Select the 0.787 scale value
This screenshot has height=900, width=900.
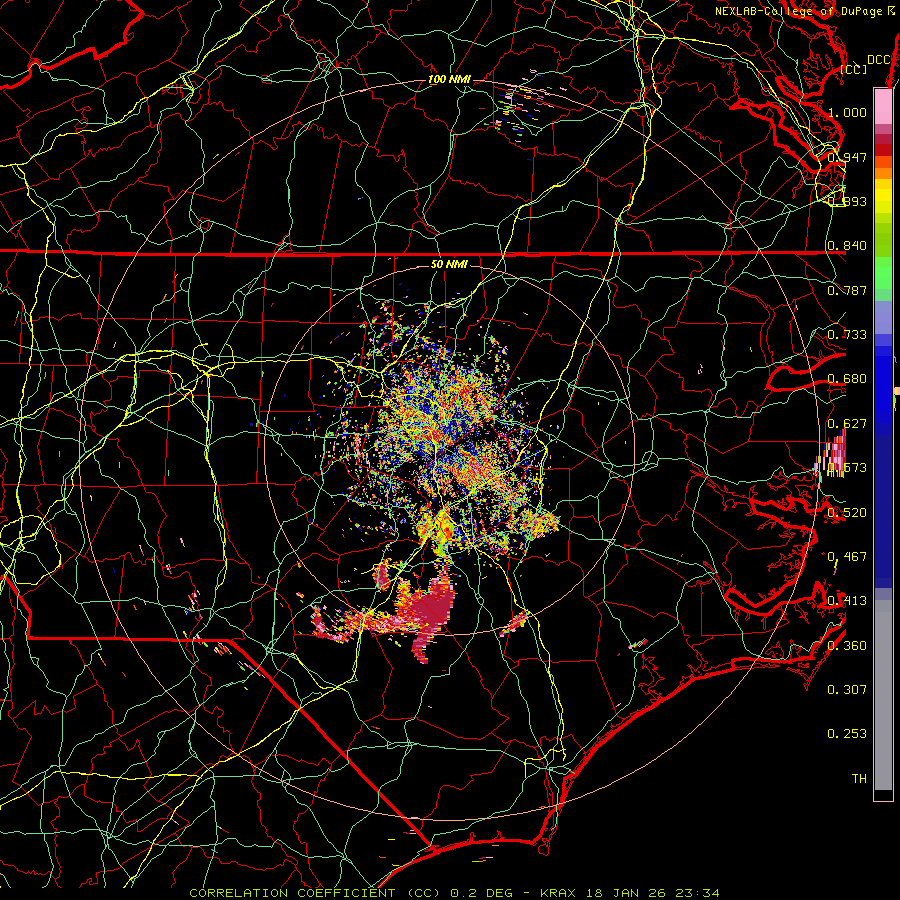[x=847, y=290]
